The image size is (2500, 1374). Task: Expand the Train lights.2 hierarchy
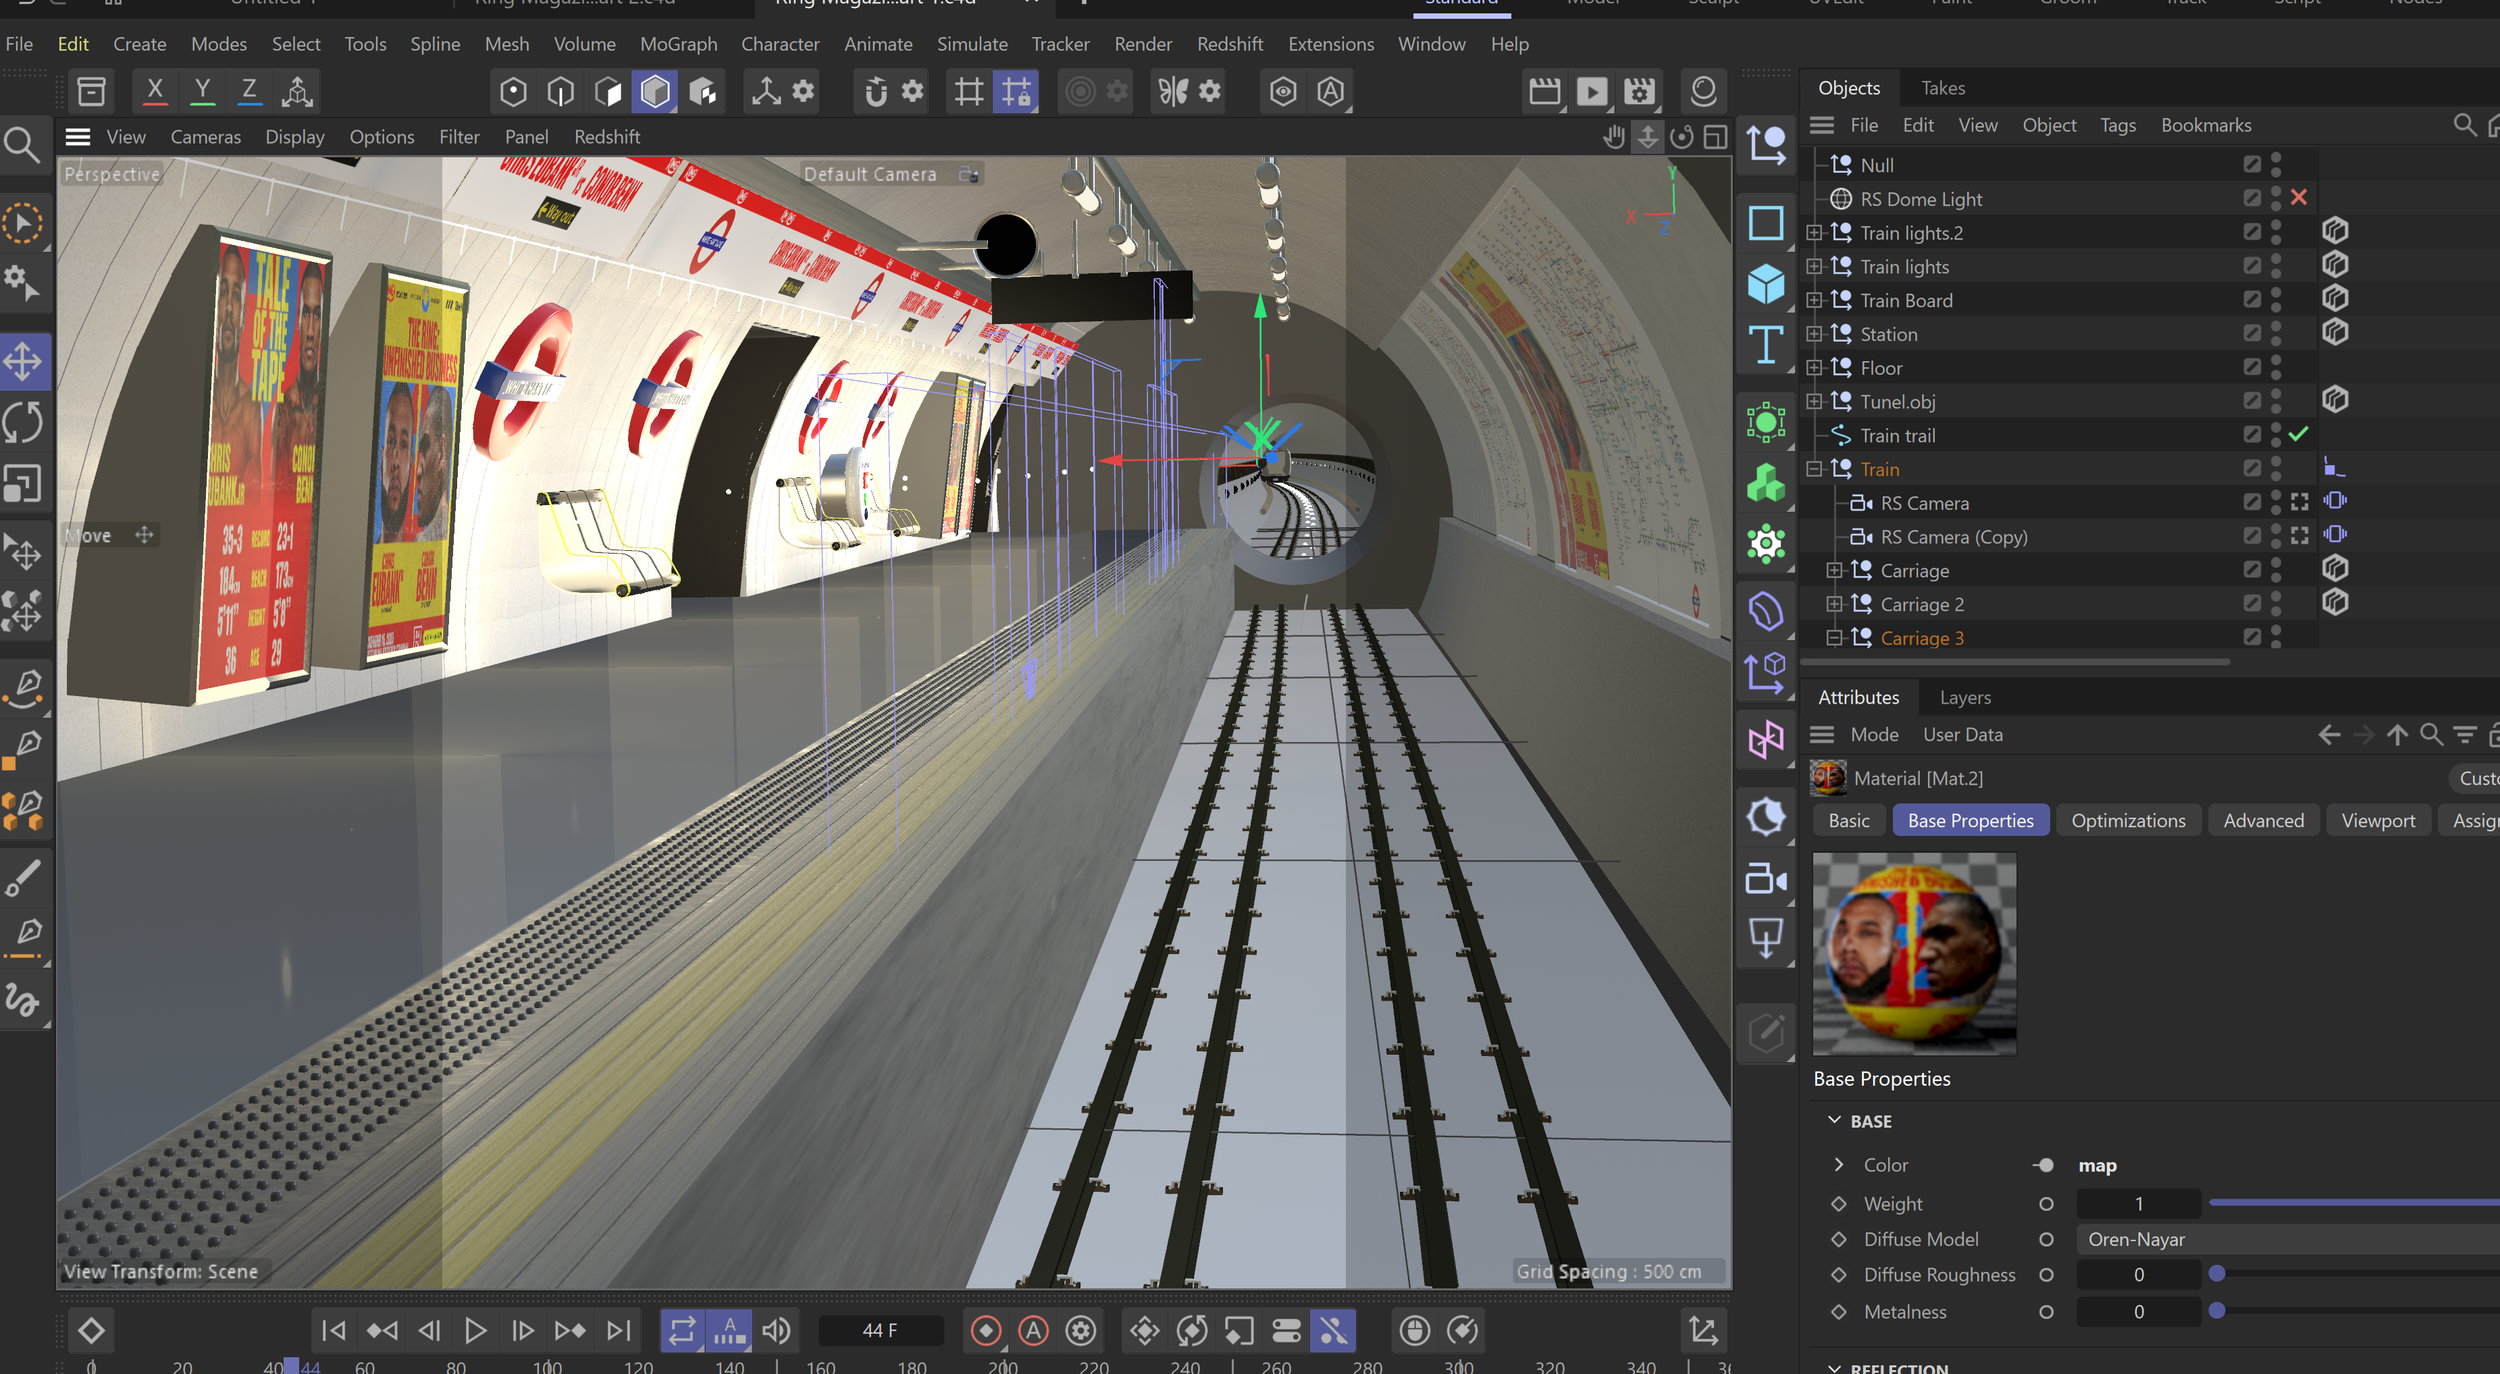pyautogui.click(x=1814, y=233)
